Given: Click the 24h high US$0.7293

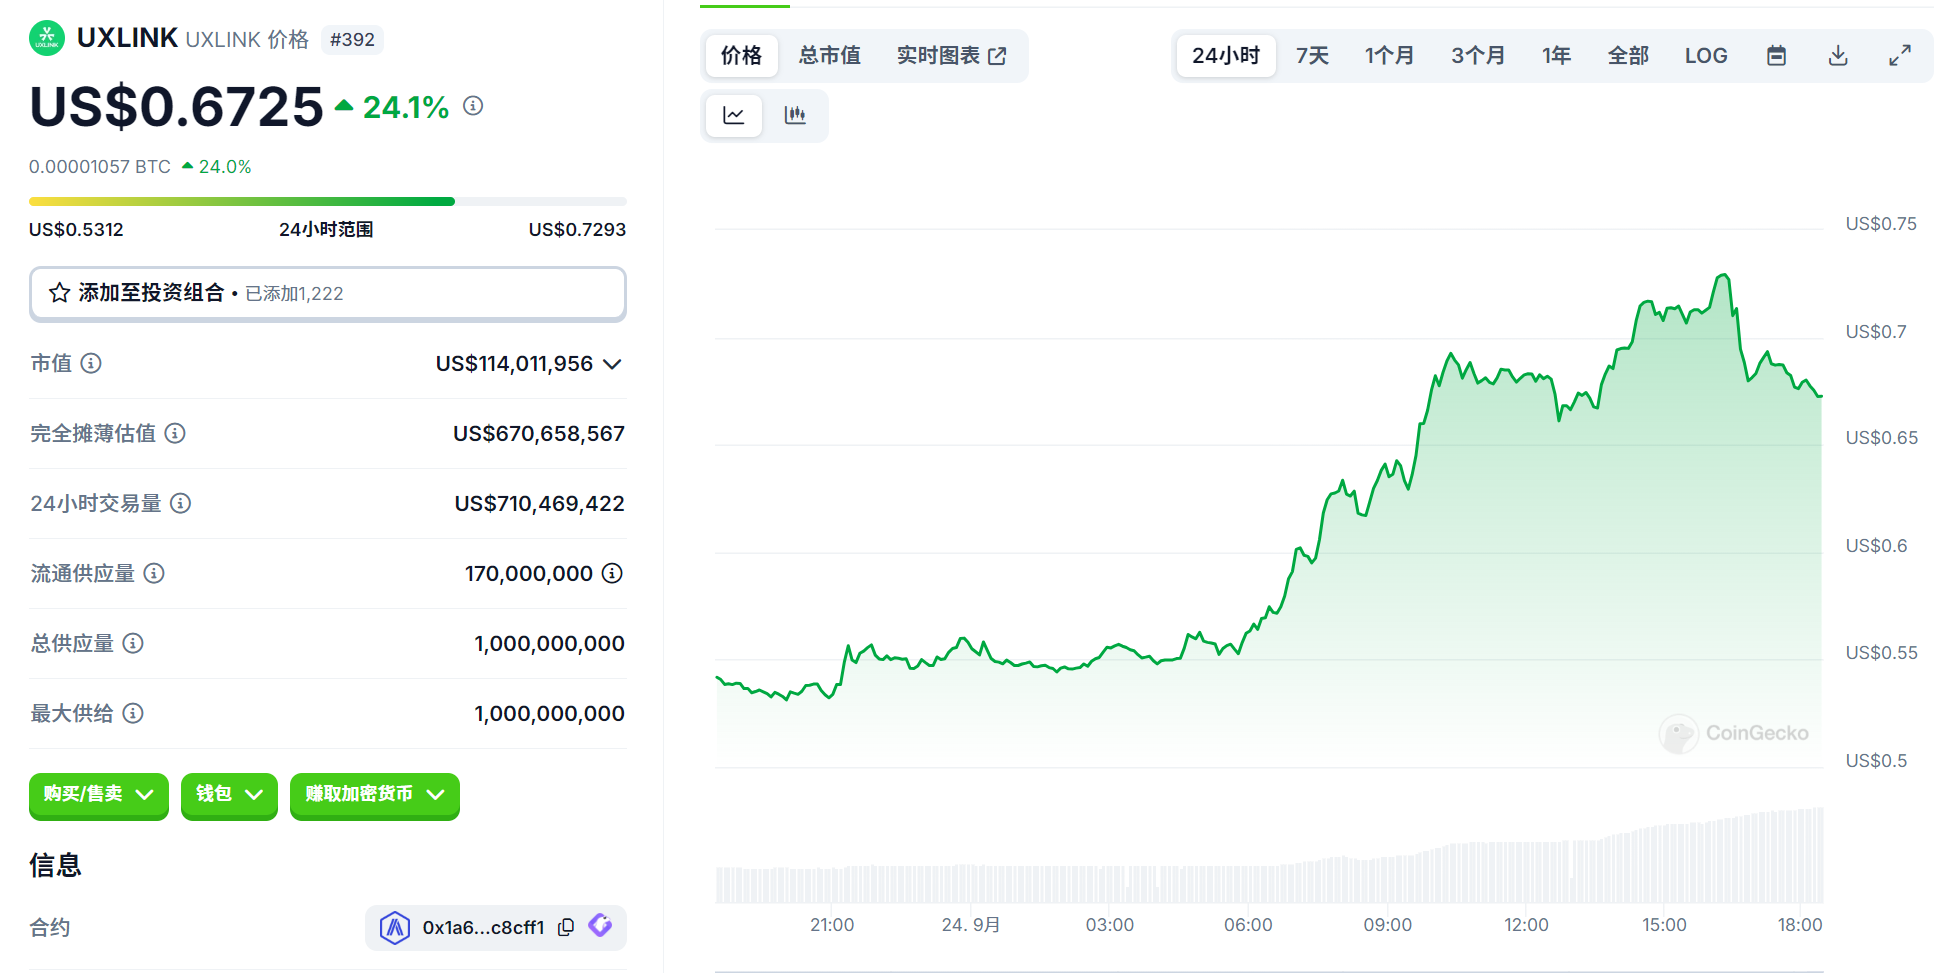Looking at the screenshot, I should pyautogui.click(x=577, y=230).
